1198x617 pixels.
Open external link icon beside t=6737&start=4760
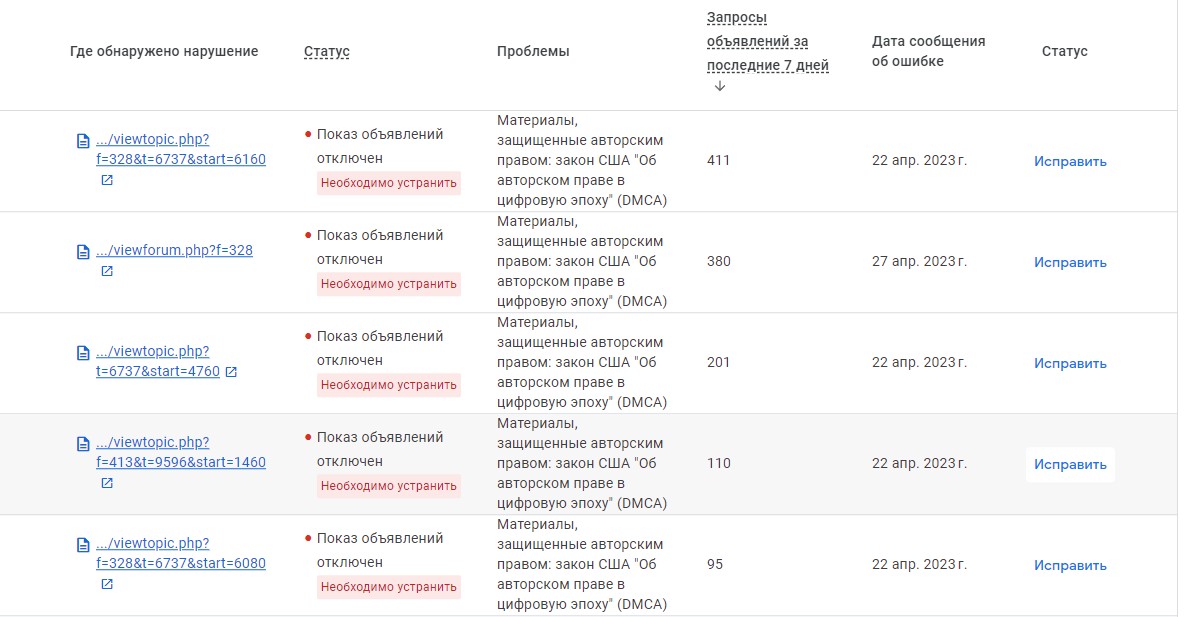click(x=231, y=372)
